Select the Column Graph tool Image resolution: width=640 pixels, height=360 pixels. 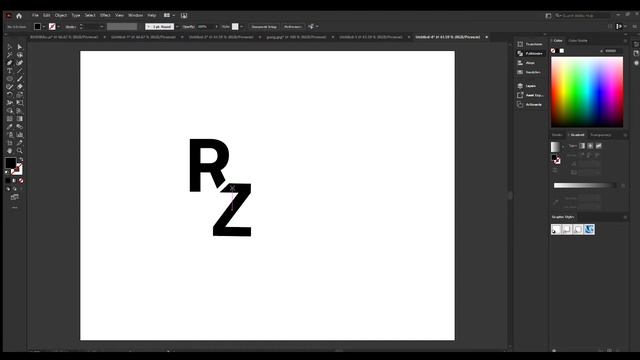click(x=20, y=135)
